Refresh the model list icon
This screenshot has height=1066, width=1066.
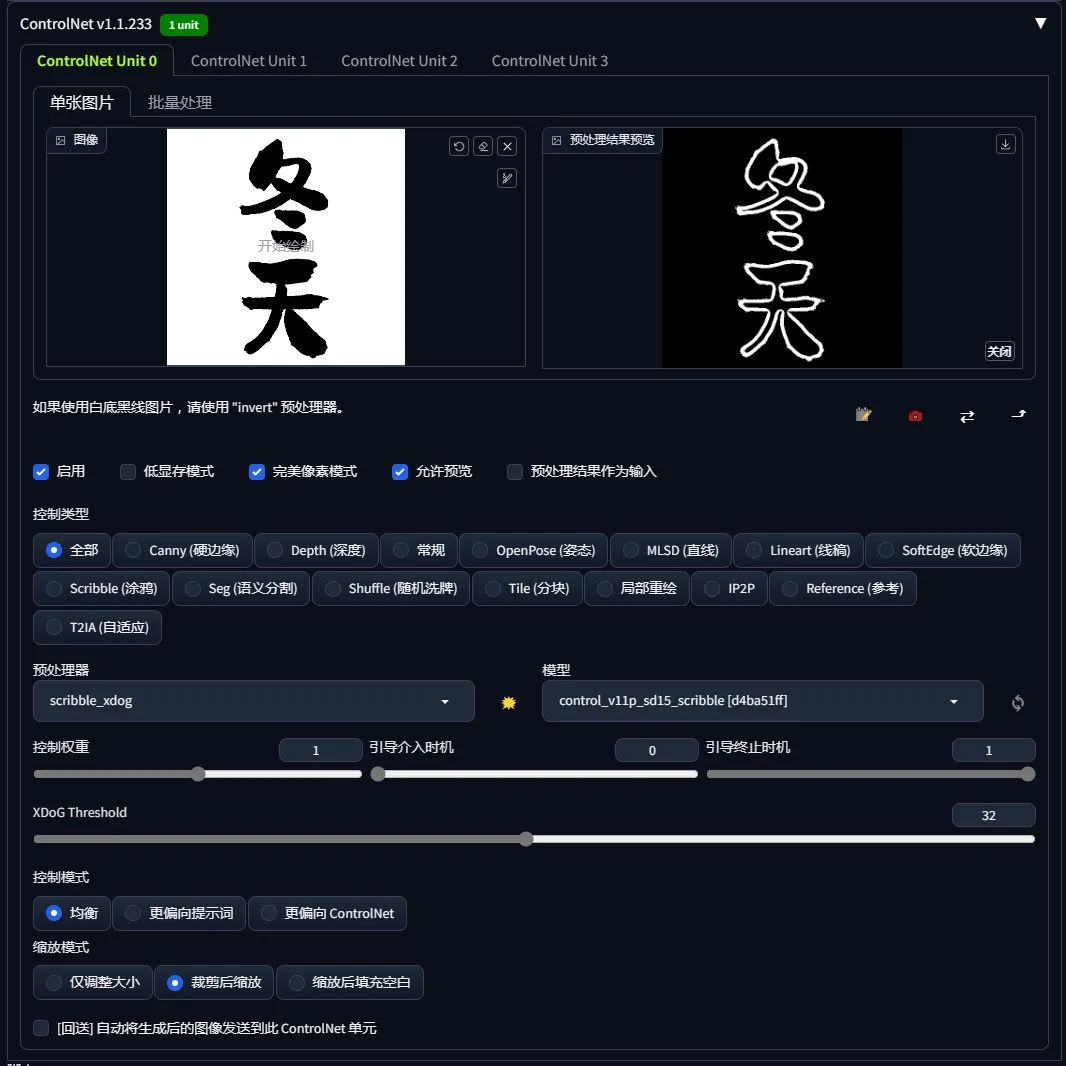(x=1018, y=702)
